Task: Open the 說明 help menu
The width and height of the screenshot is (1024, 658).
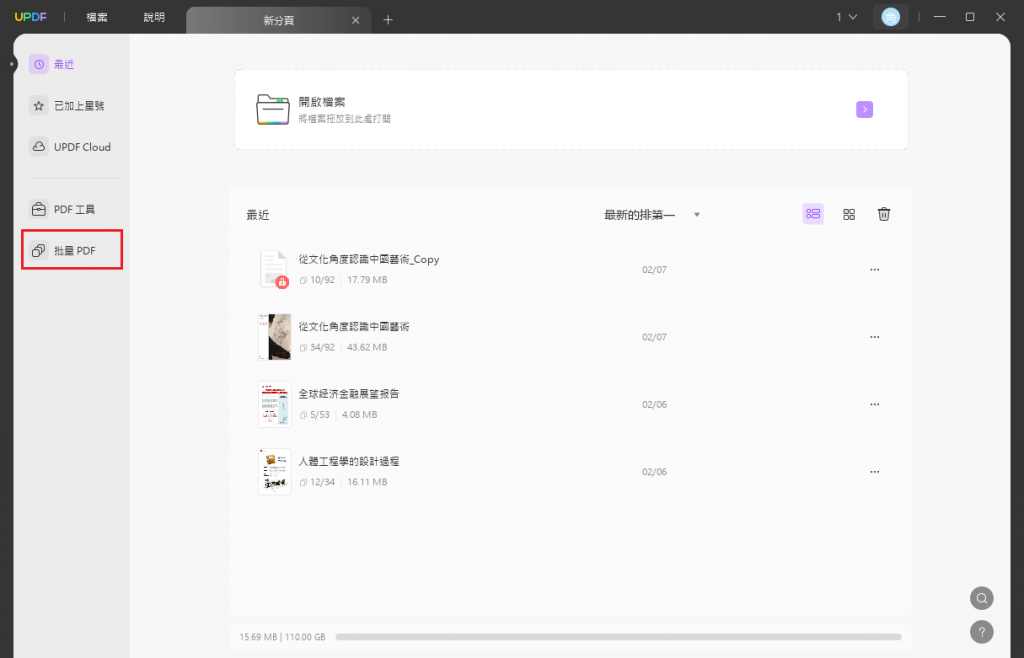Action: 154,18
